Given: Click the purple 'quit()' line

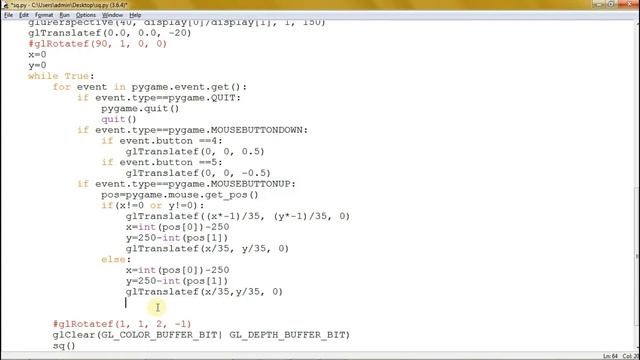Looking at the screenshot, I should coord(119,120).
